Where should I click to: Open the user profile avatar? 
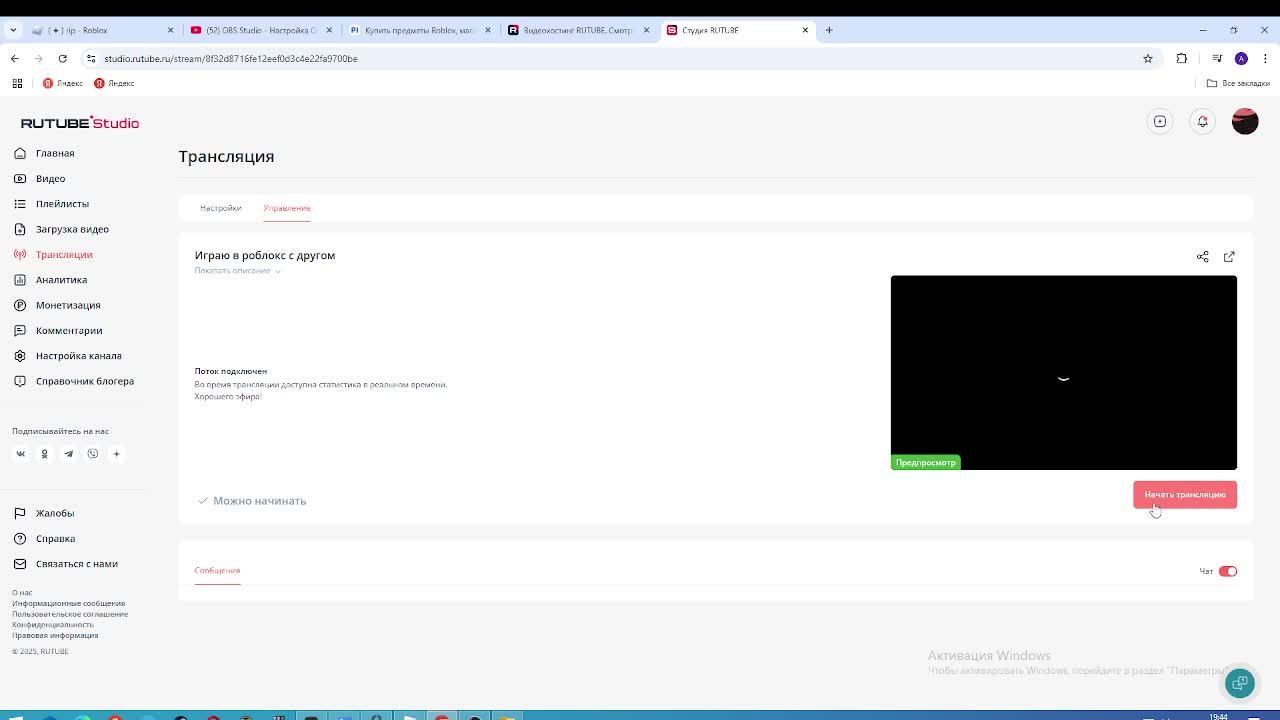(1245, 122)
